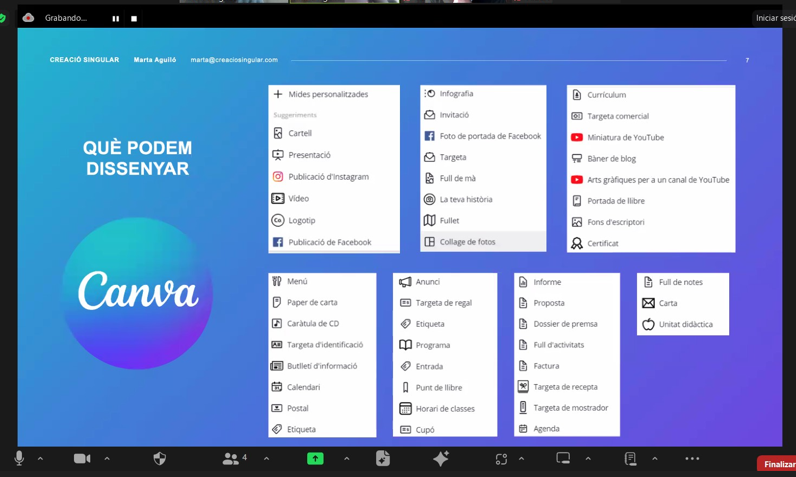Screen dimensions: 796x477
Task: Choose Programa book option
Action: coord(425,345)
